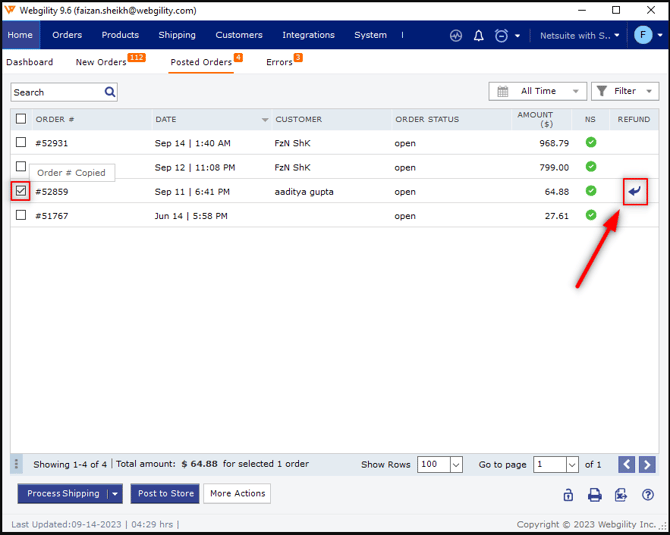This screenshot has height=535, width=670.
Task: Click the search magnifier icon
Action: pos(110,92)
